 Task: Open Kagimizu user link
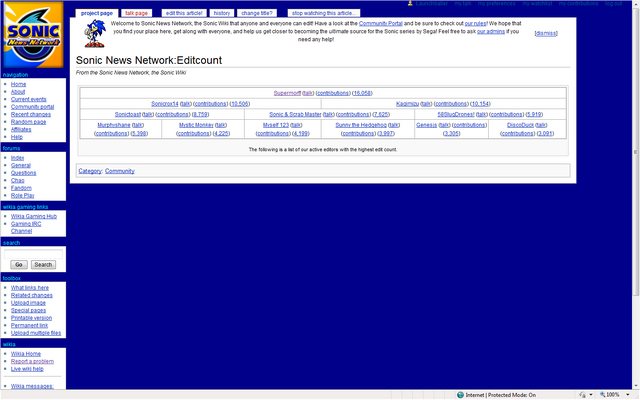407,104
